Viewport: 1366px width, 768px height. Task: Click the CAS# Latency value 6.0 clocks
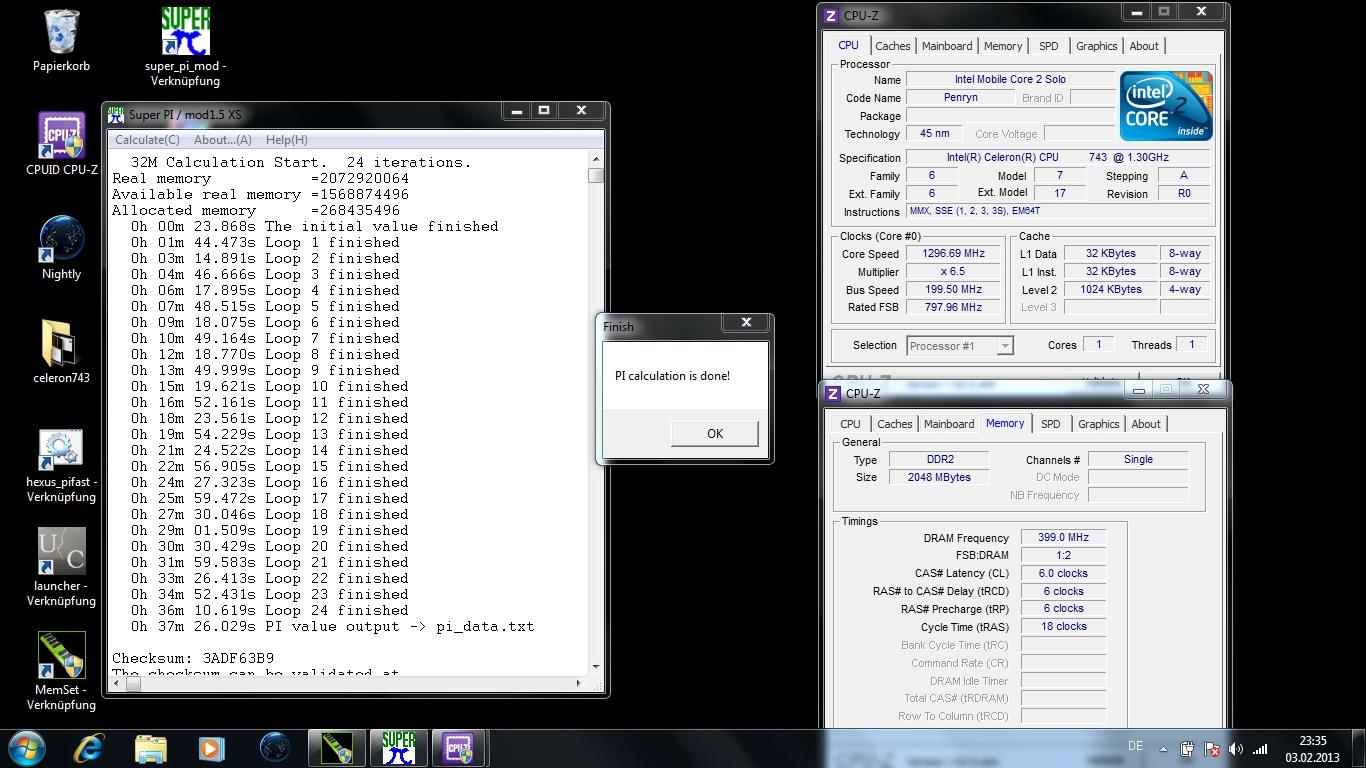pyautogui.click(x=1063, y=573)
